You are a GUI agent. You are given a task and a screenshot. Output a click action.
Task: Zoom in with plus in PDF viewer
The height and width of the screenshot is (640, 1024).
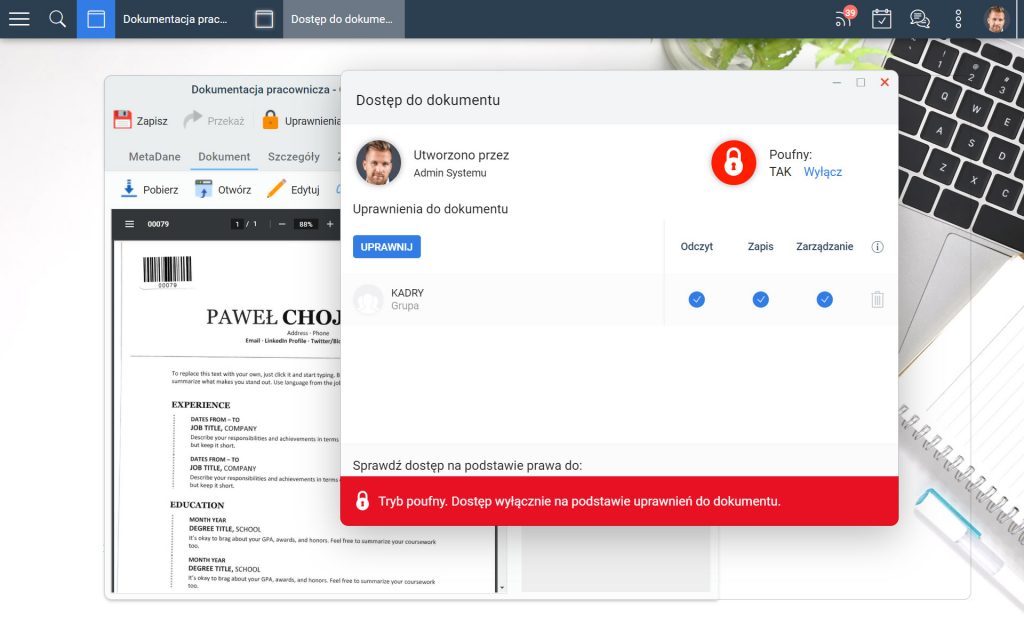(330, 224)
